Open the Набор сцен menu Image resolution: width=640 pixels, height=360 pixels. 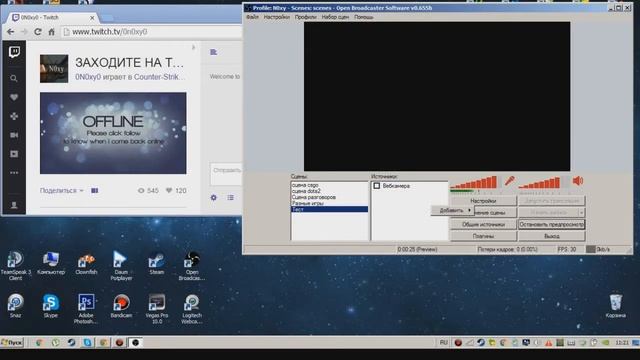335,17
